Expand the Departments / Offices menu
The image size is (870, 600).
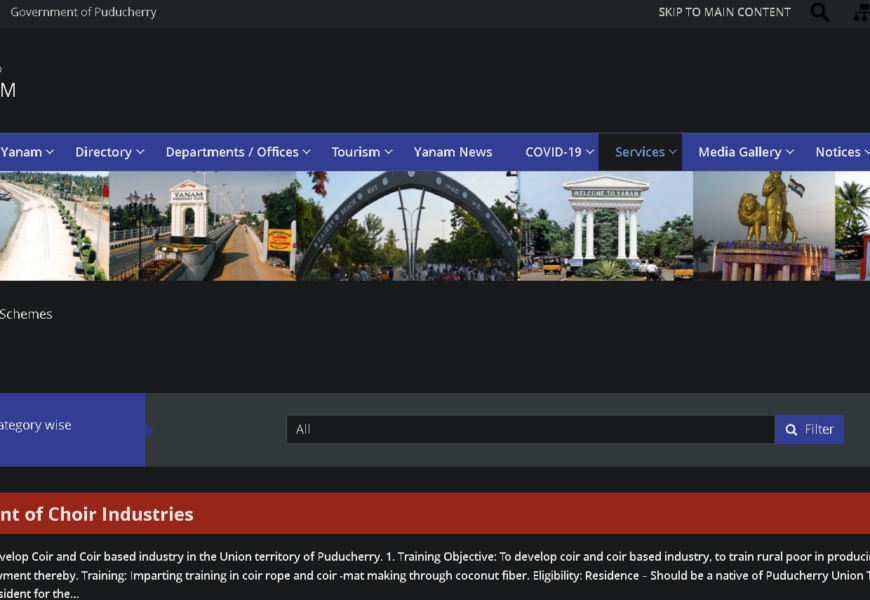(237, 152)
